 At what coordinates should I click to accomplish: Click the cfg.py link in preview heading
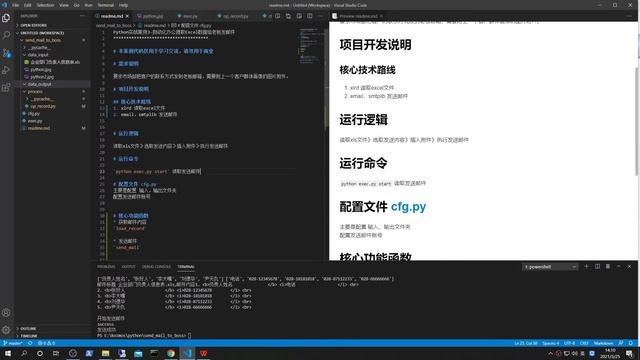408,207
